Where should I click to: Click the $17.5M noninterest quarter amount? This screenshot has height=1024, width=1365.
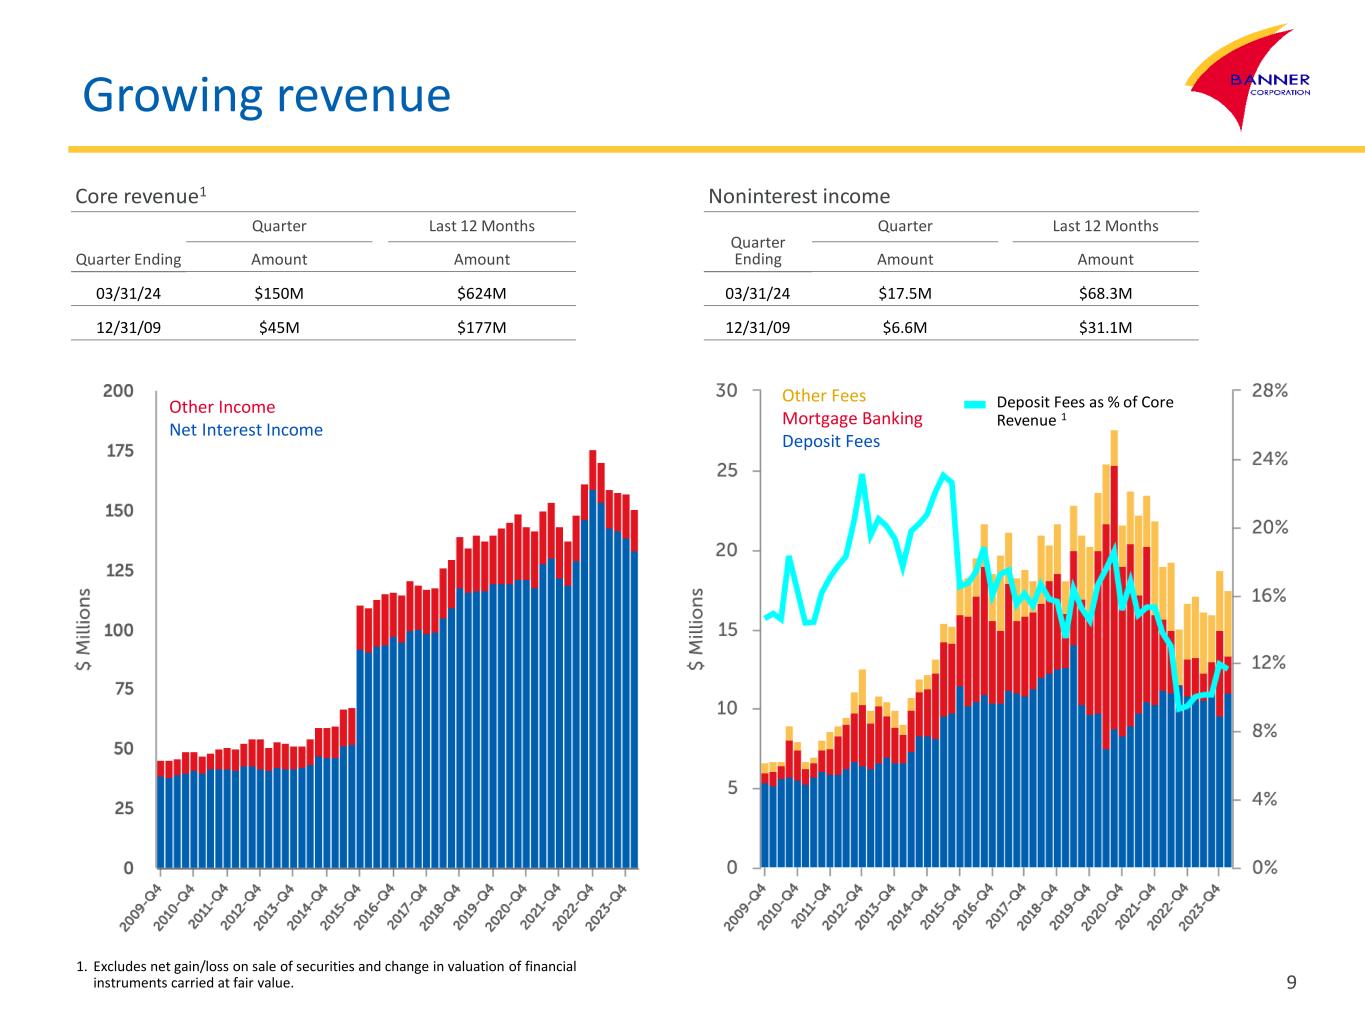tap(904, 293)
